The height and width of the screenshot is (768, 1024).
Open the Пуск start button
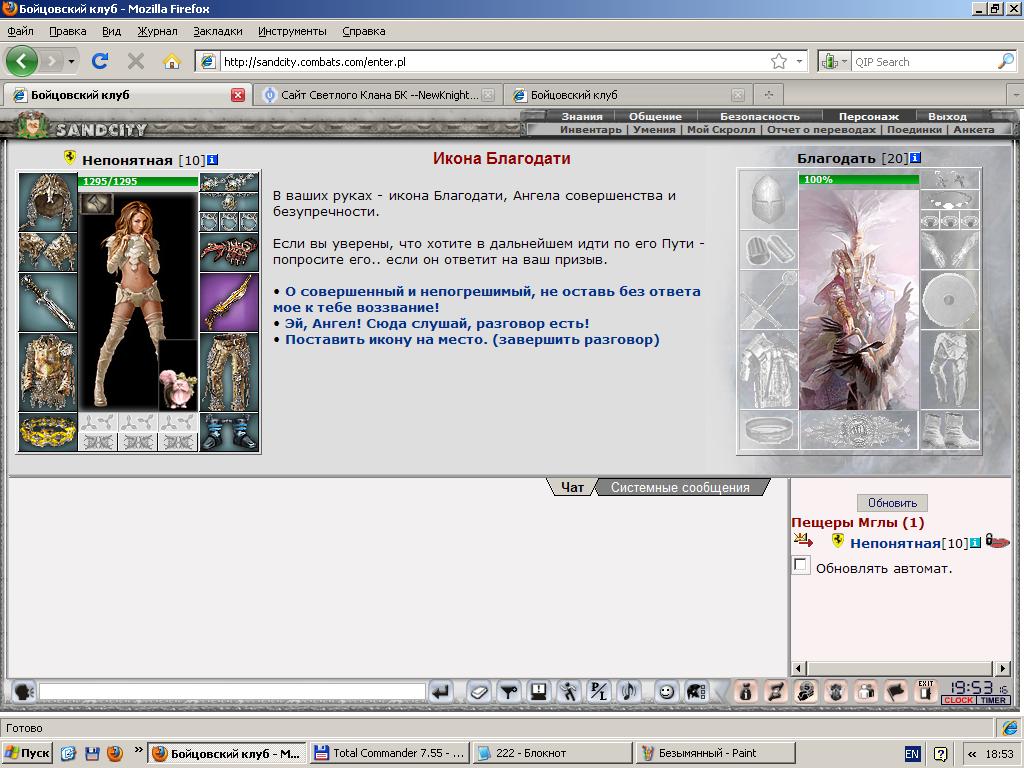click(x=27, y=753)
